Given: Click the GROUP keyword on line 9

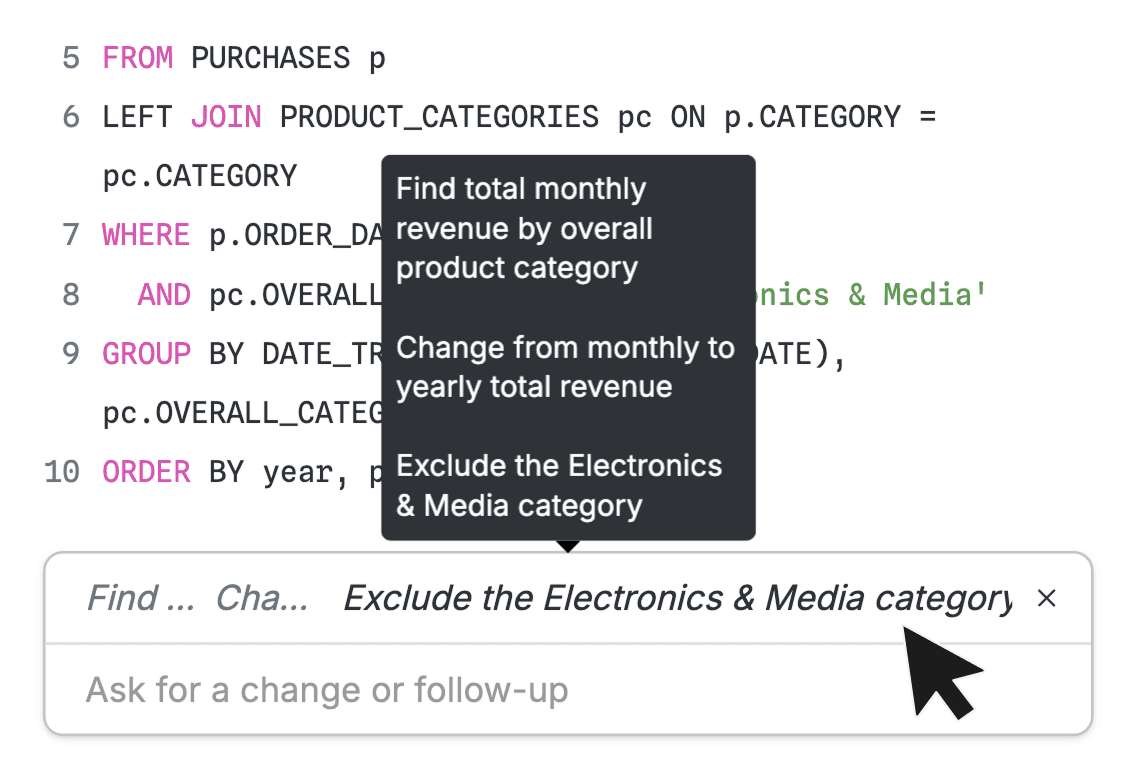Looking at the screenshot, I should pos(146,354).
